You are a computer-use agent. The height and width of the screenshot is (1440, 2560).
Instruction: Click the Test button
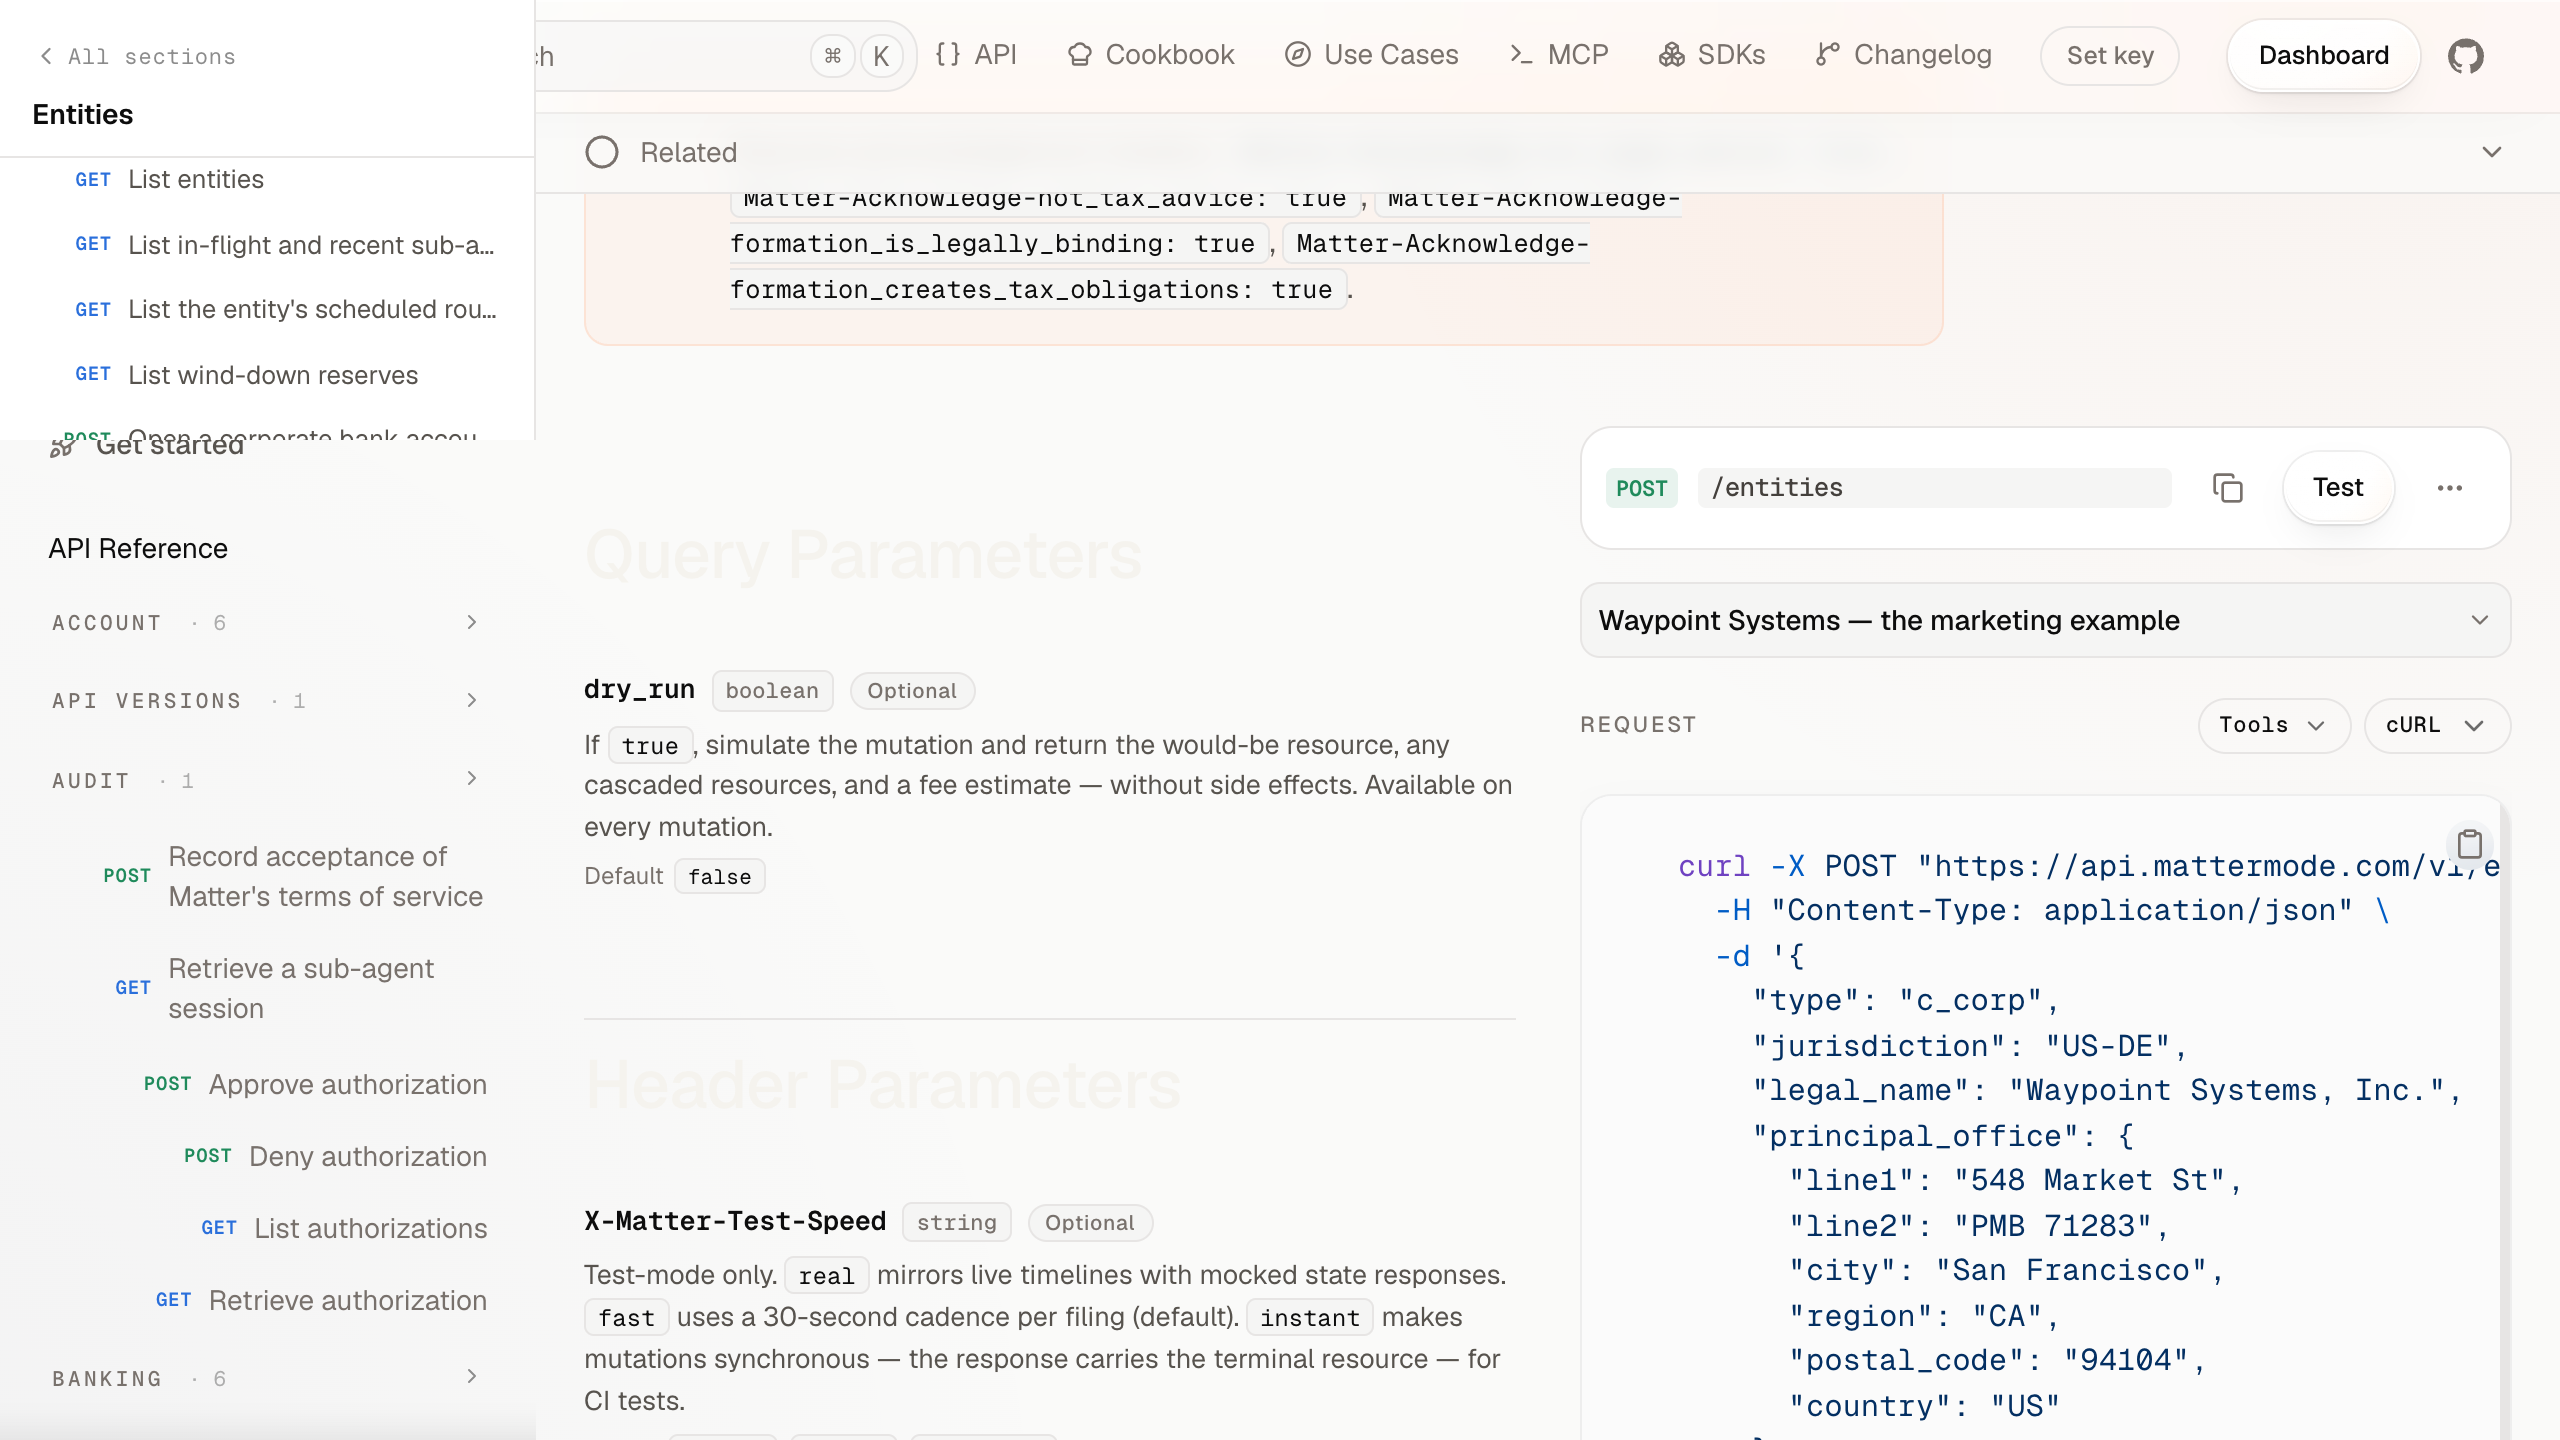[x=2338, y=487]
